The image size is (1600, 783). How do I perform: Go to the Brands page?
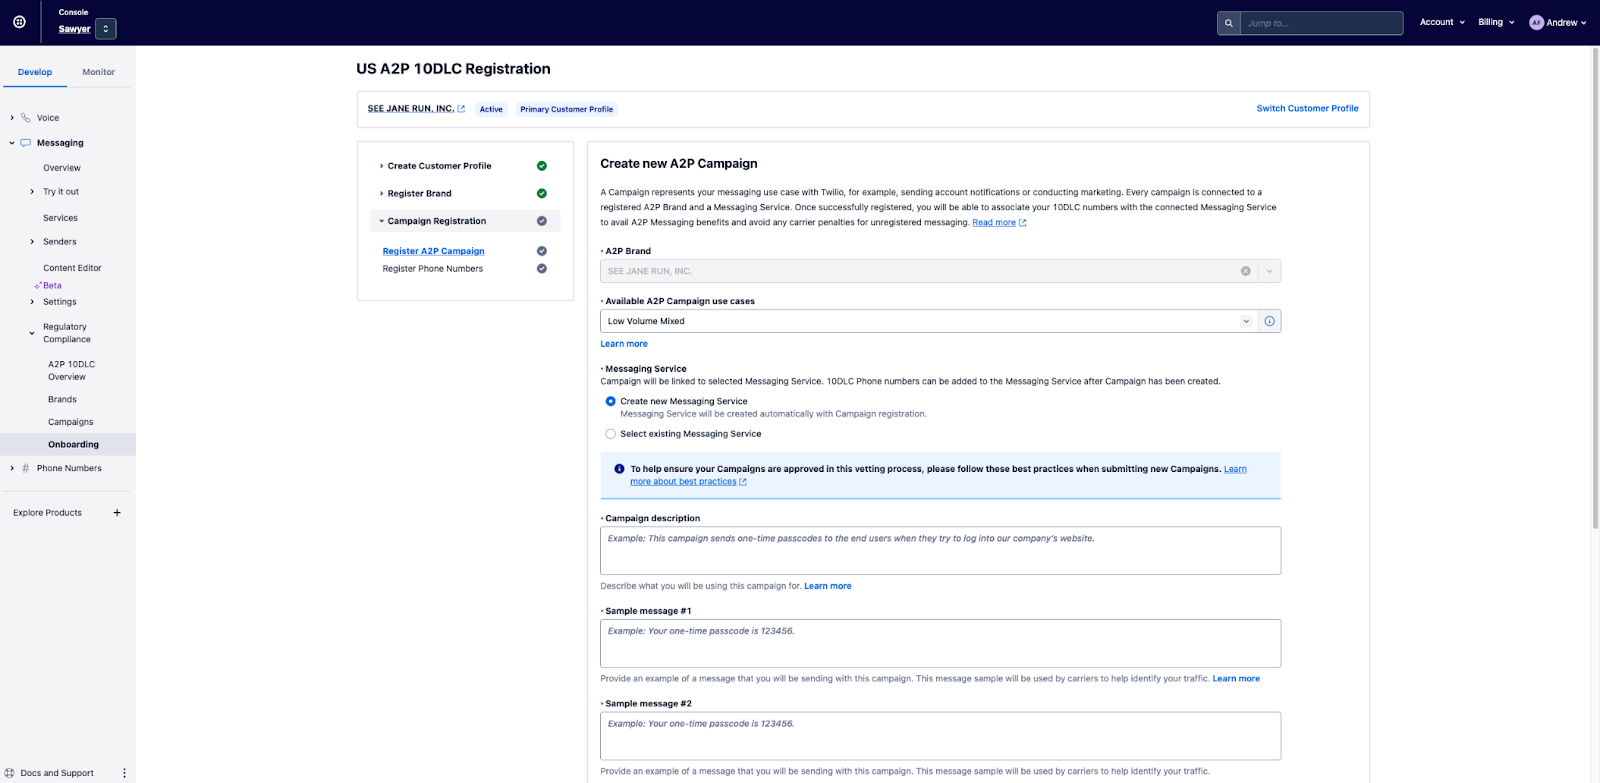tap(62, 400)
